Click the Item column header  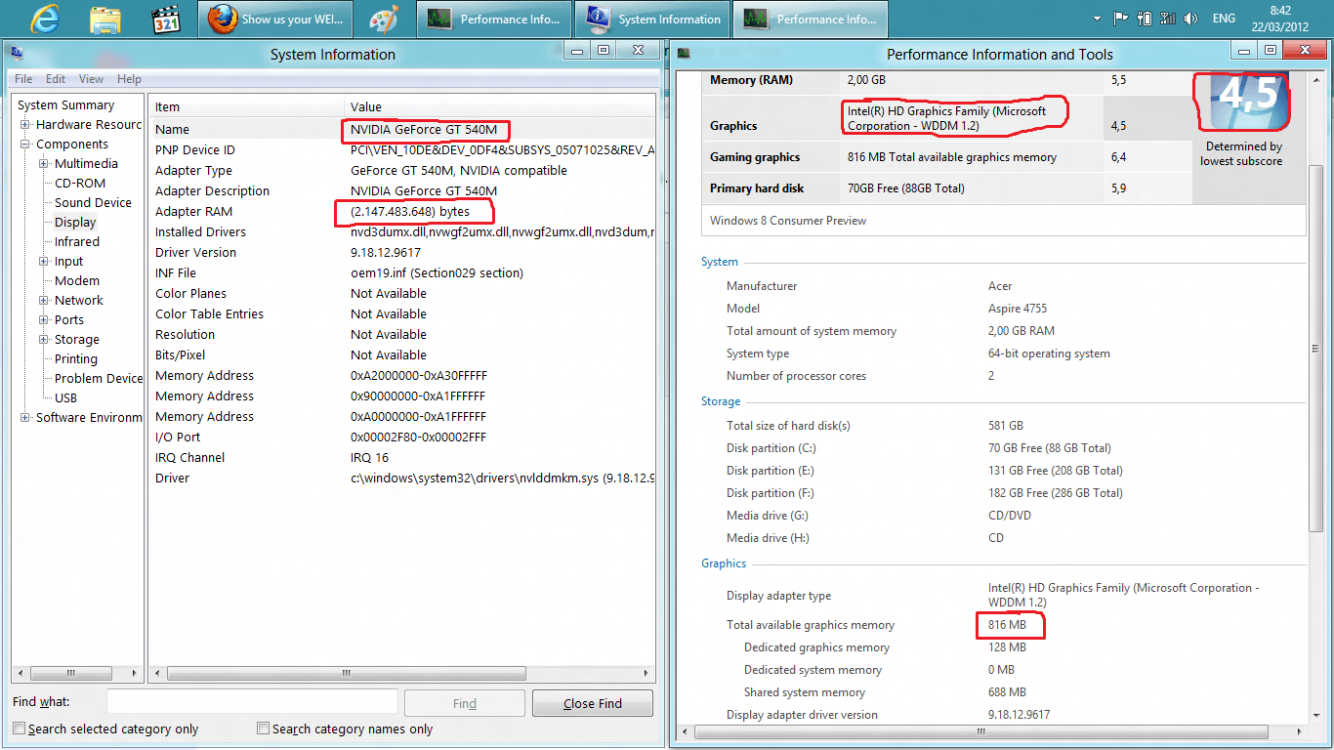pyautogui.click(x=246, y=107)
